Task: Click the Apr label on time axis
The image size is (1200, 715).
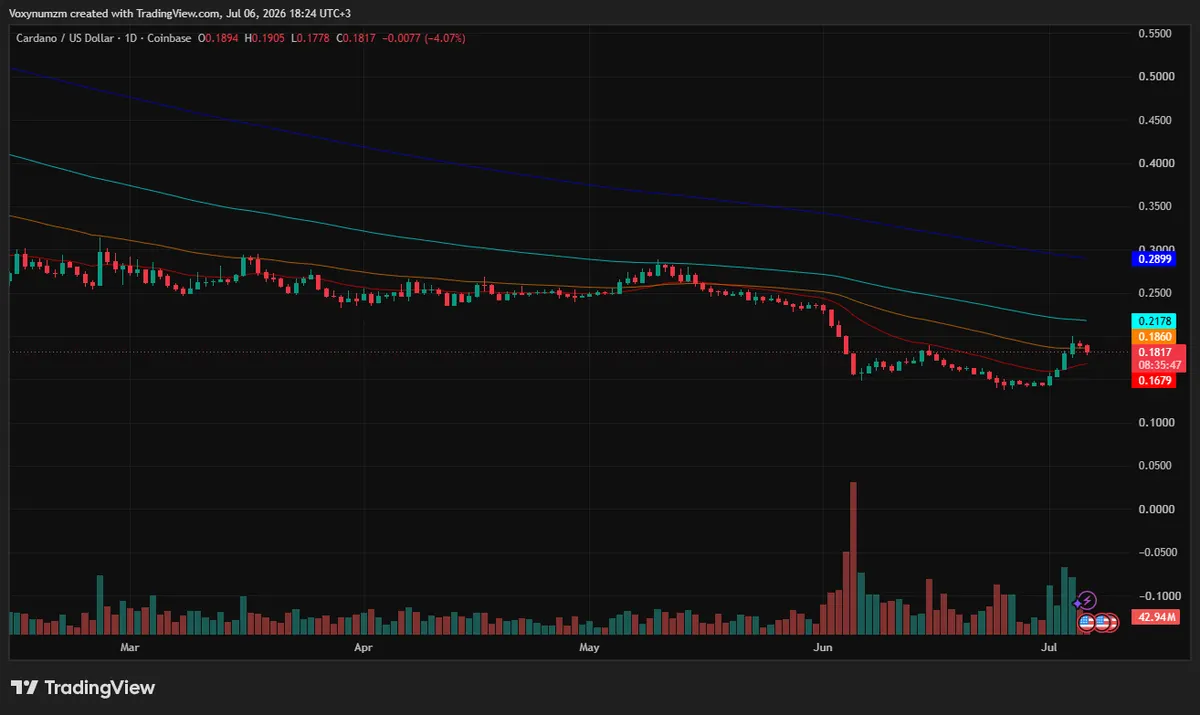Action: pyautogui.click(x=363, y=648)
